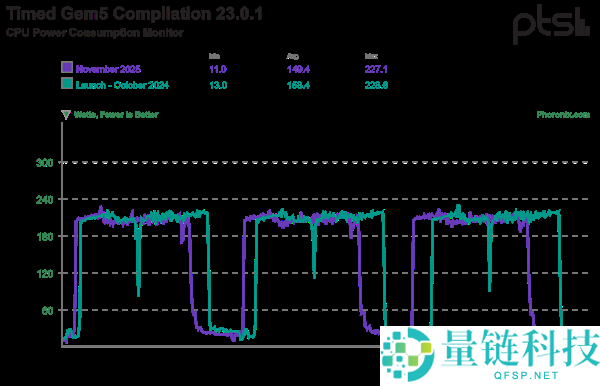This screenshot has height=386, width=600.
Task: Select the 'November 2025' legend label
Action: 108,69
